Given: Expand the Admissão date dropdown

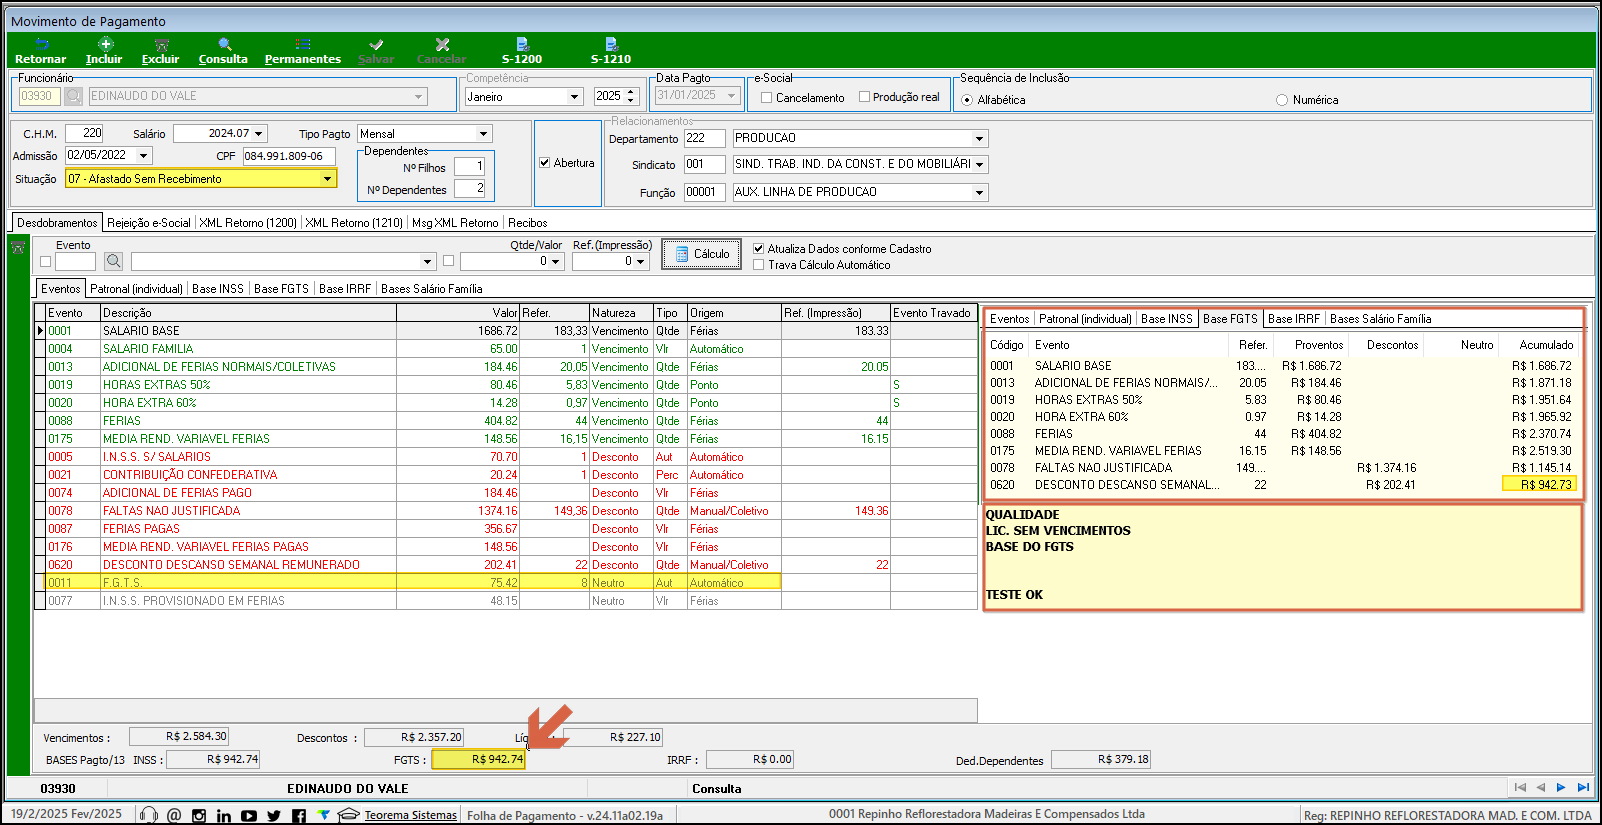Looking at the screenshot, I should [143, 155].
